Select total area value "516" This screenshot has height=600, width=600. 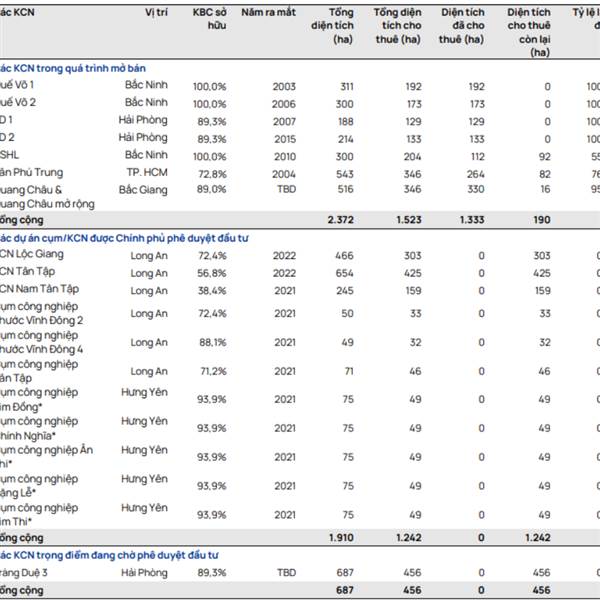345,189
